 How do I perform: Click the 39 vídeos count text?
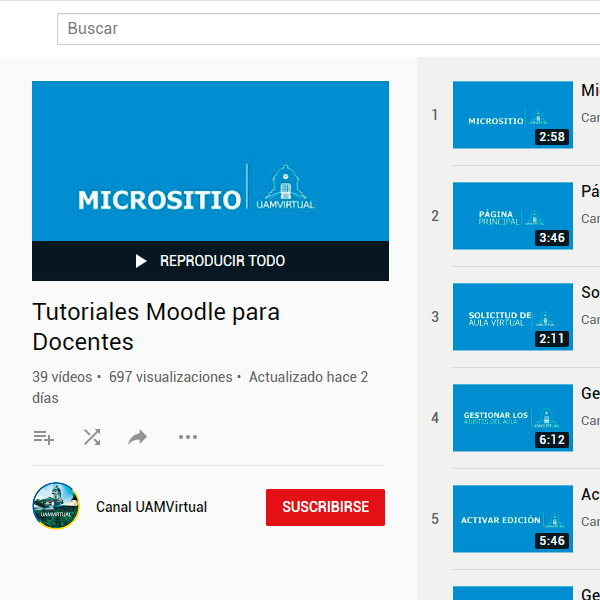click(62, 377)
